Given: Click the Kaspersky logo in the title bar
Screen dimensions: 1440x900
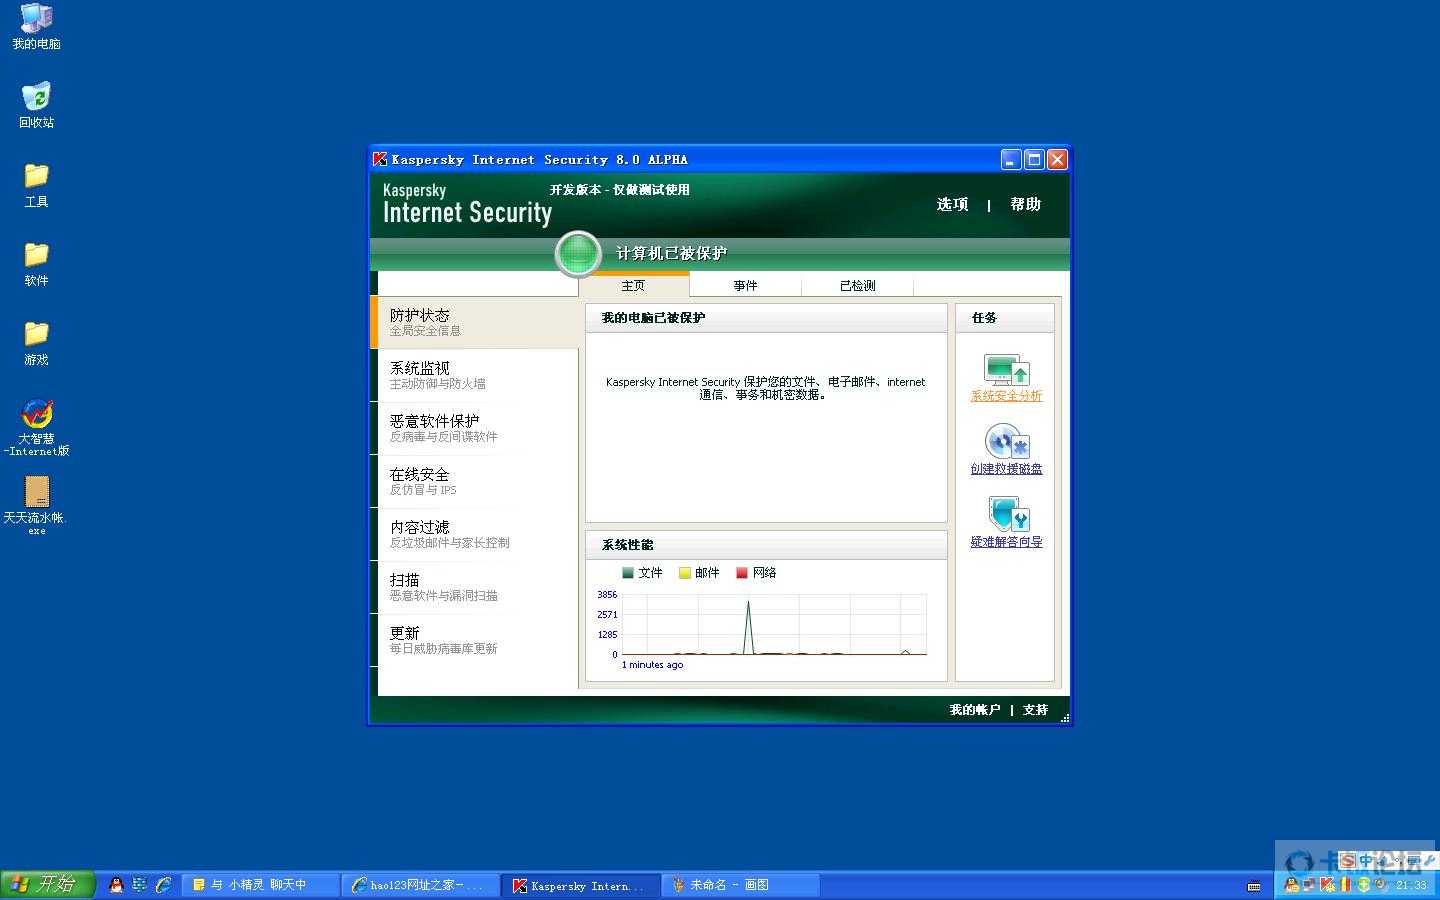Looking at the screenshot, I should point(380,159).
